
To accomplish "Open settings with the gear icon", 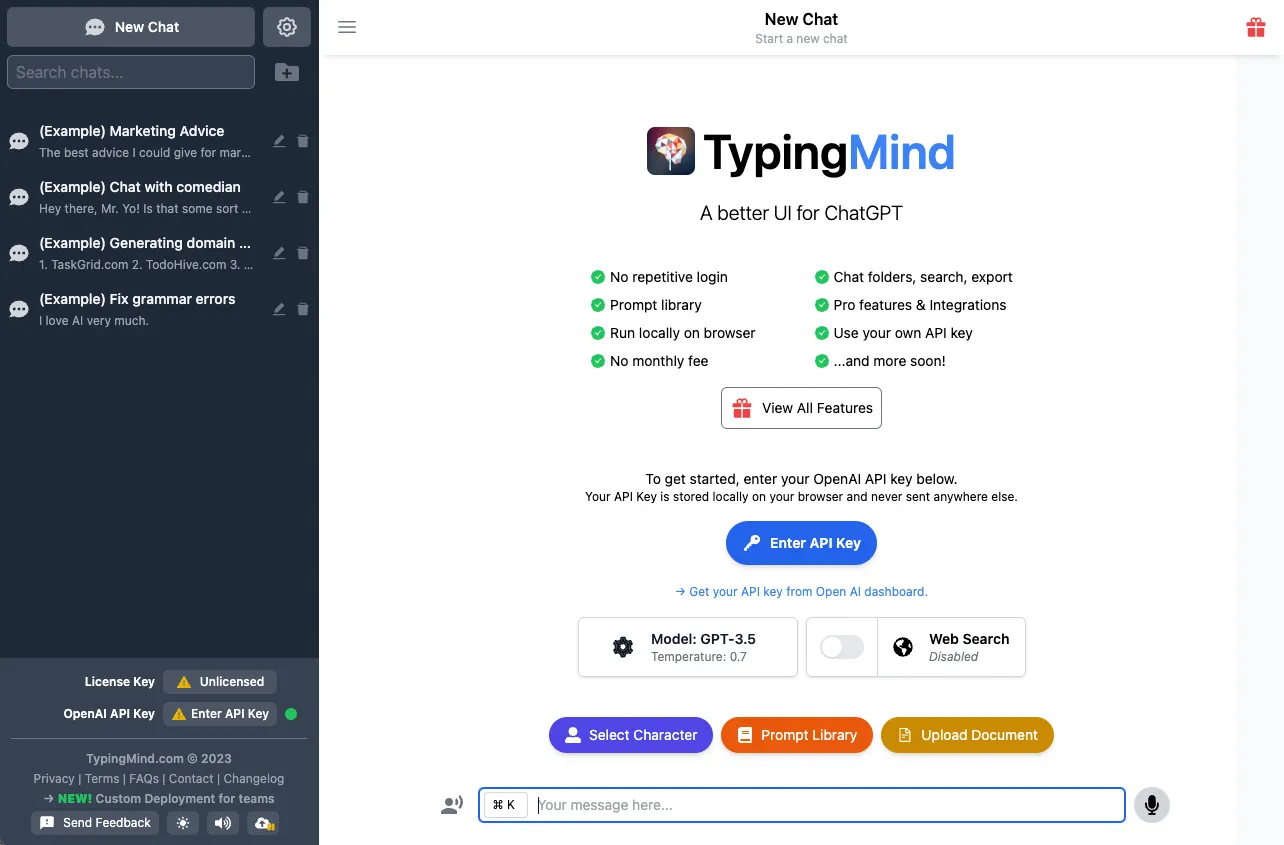I will [x=287, y=27].
